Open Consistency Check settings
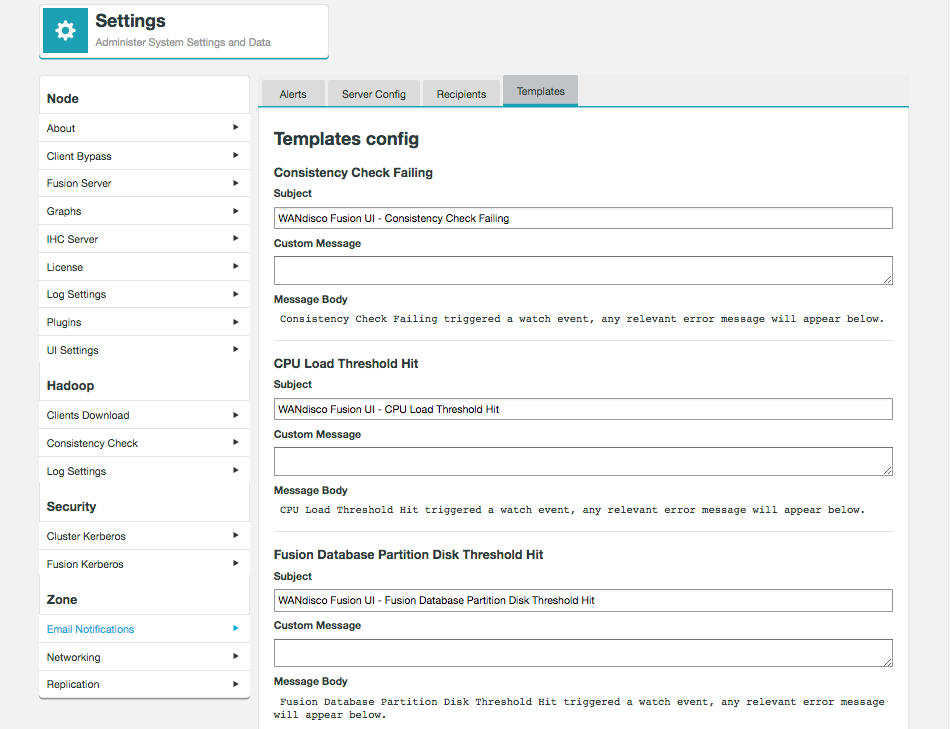This screenshot has height=729, width=950. [x=144, y=443]
